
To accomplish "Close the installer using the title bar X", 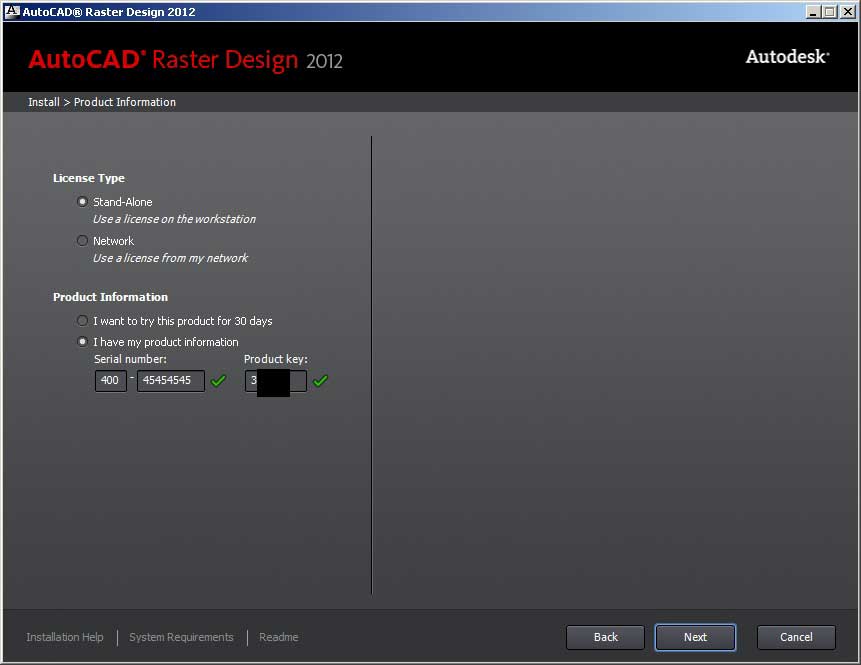I will [846, 11].
